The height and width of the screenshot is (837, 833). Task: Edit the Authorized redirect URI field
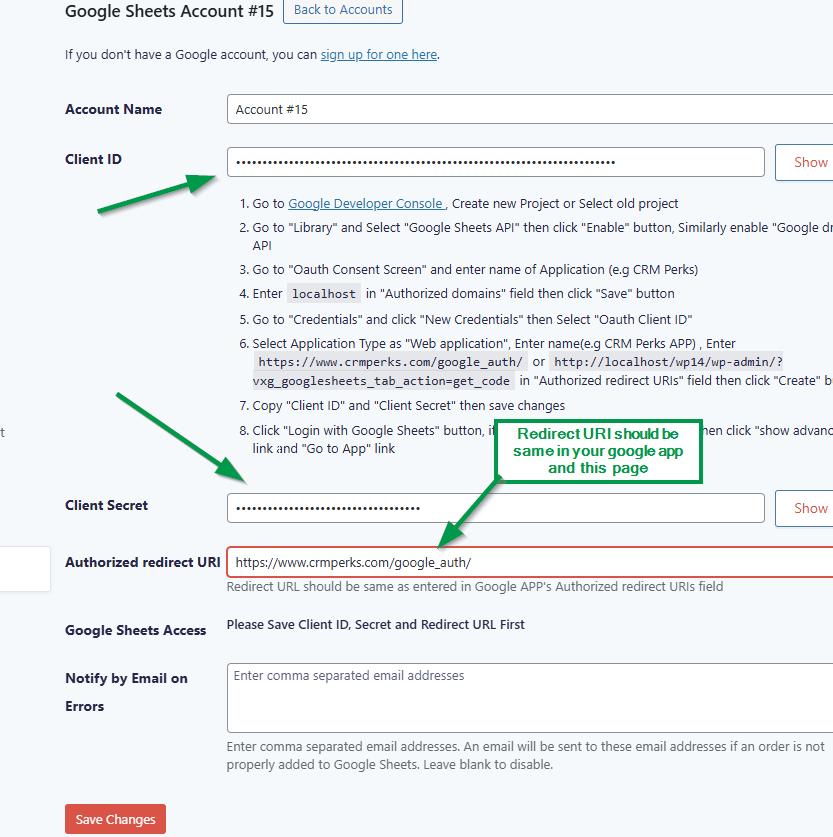(530, 562)
